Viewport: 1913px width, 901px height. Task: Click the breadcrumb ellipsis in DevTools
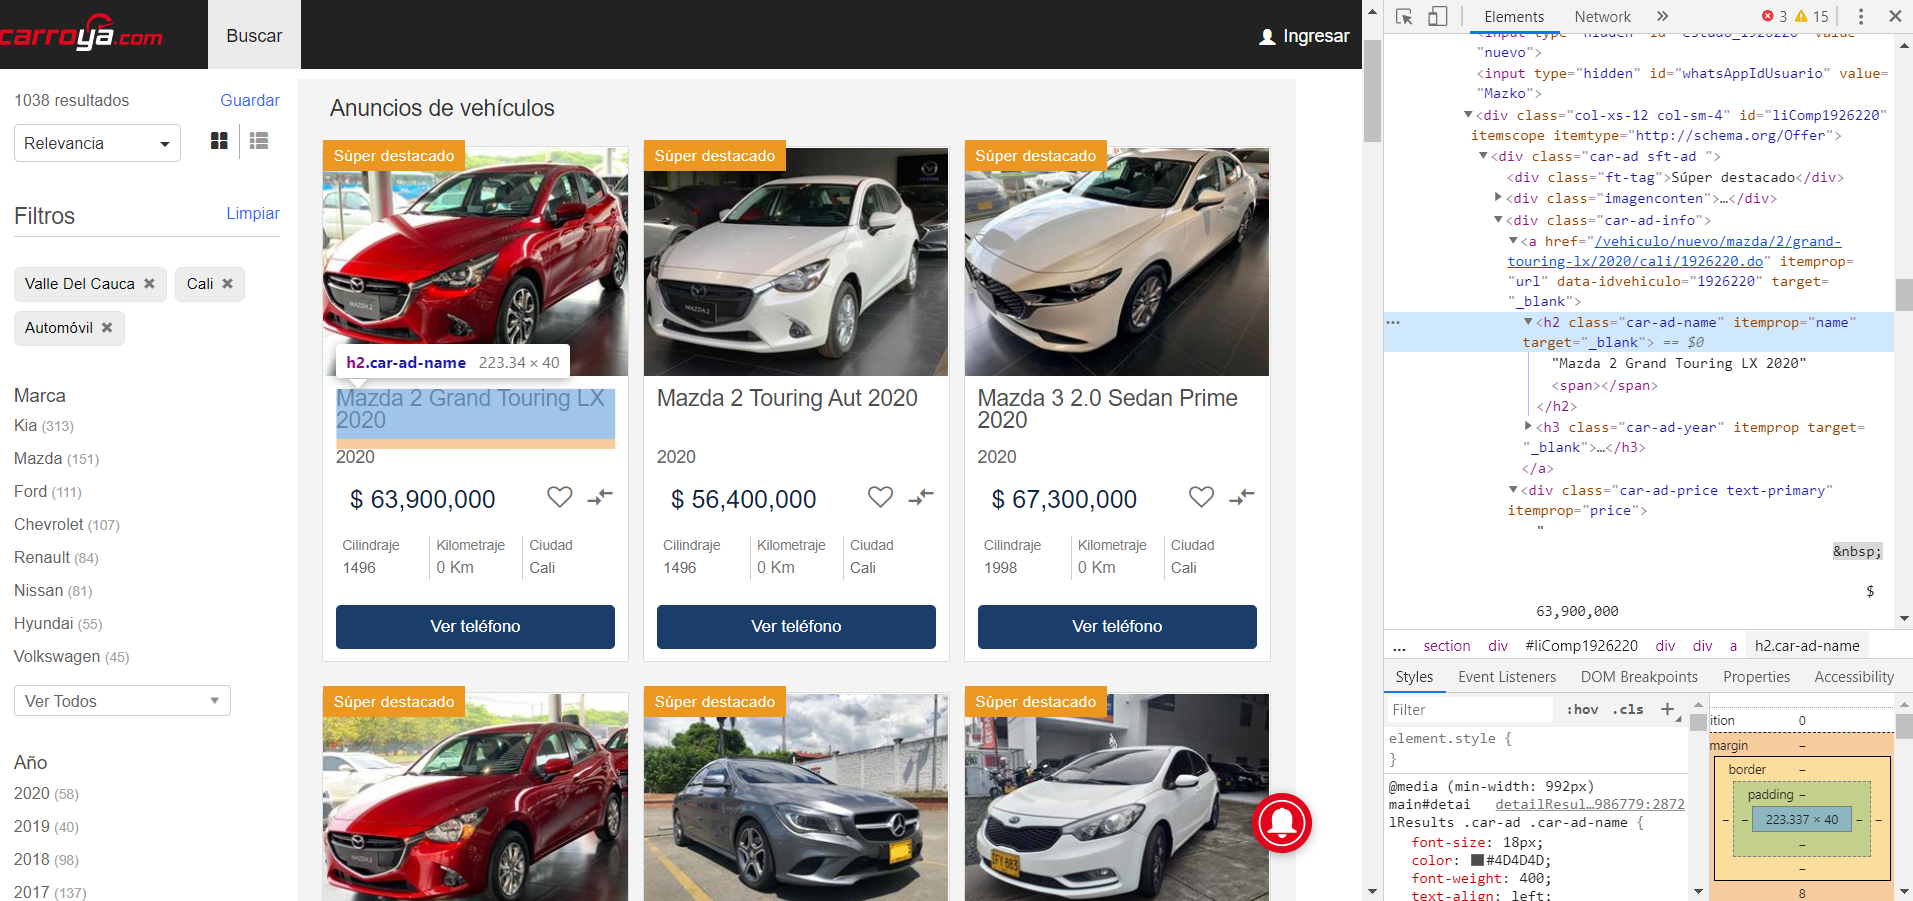[1399, 646]
